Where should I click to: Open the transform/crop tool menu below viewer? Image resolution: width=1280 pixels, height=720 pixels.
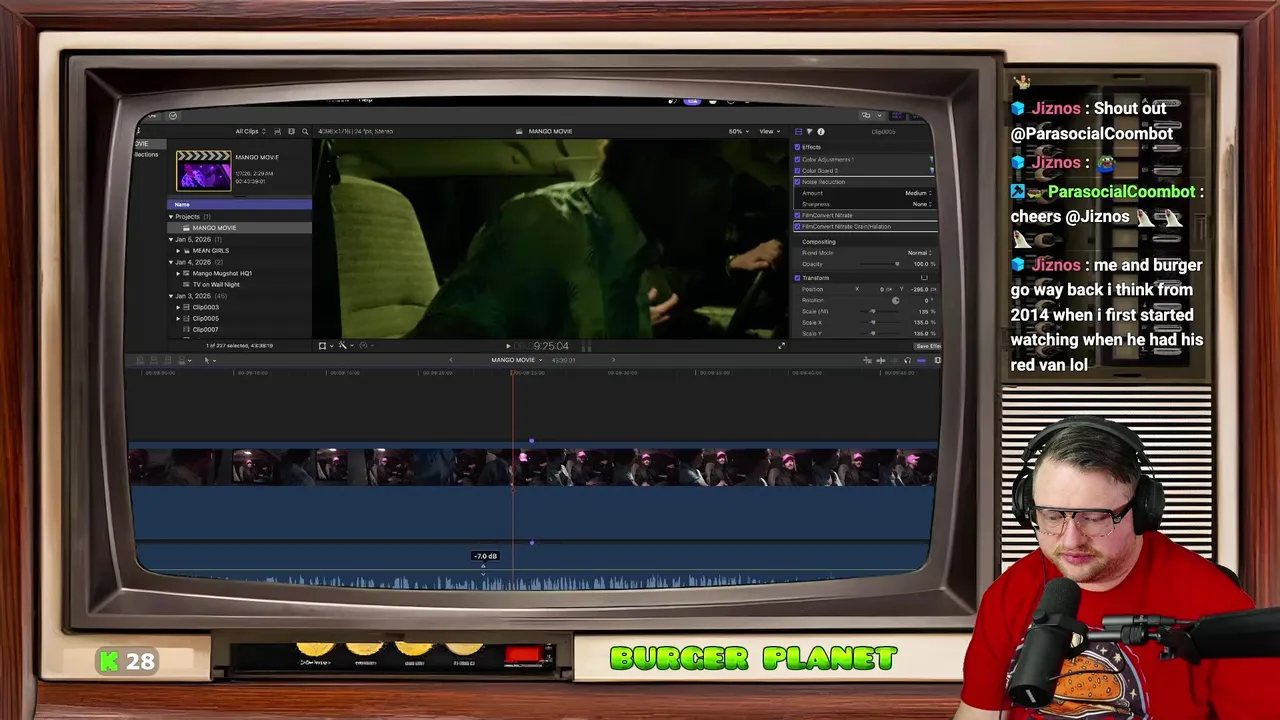[324, 346]
